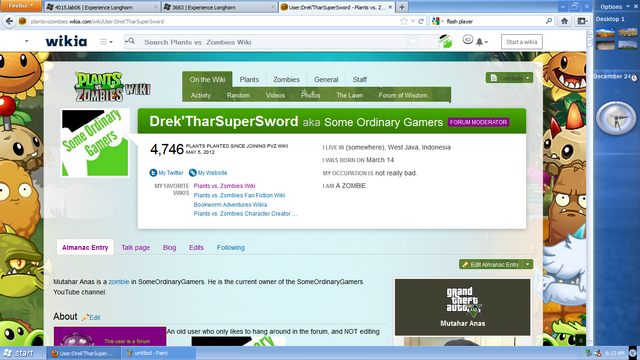This screenshot has width=640, height=360.
Task: Open the user avatar in the wikia header
Action: [445, 41]
